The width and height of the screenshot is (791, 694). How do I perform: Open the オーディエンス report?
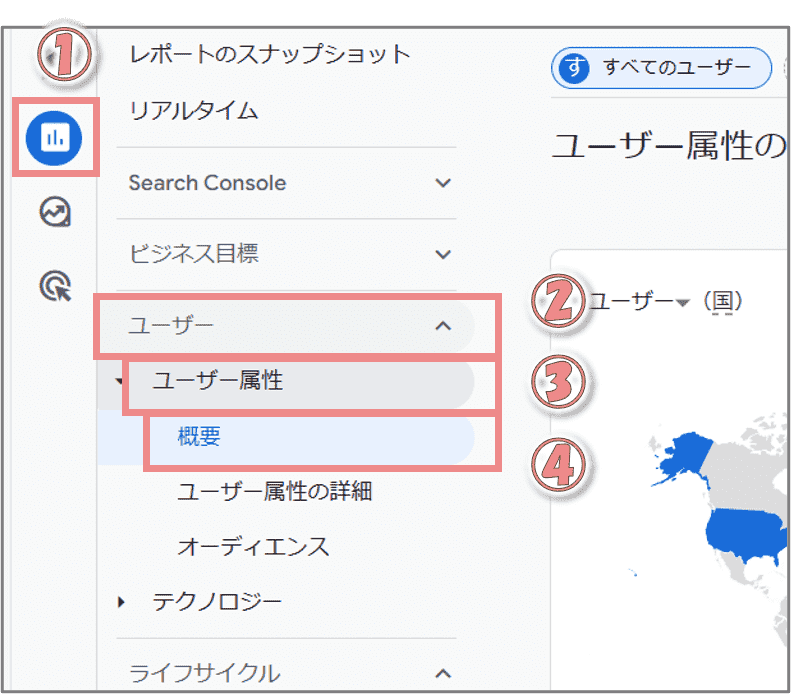pyautogui.click(x=253, y=547)
